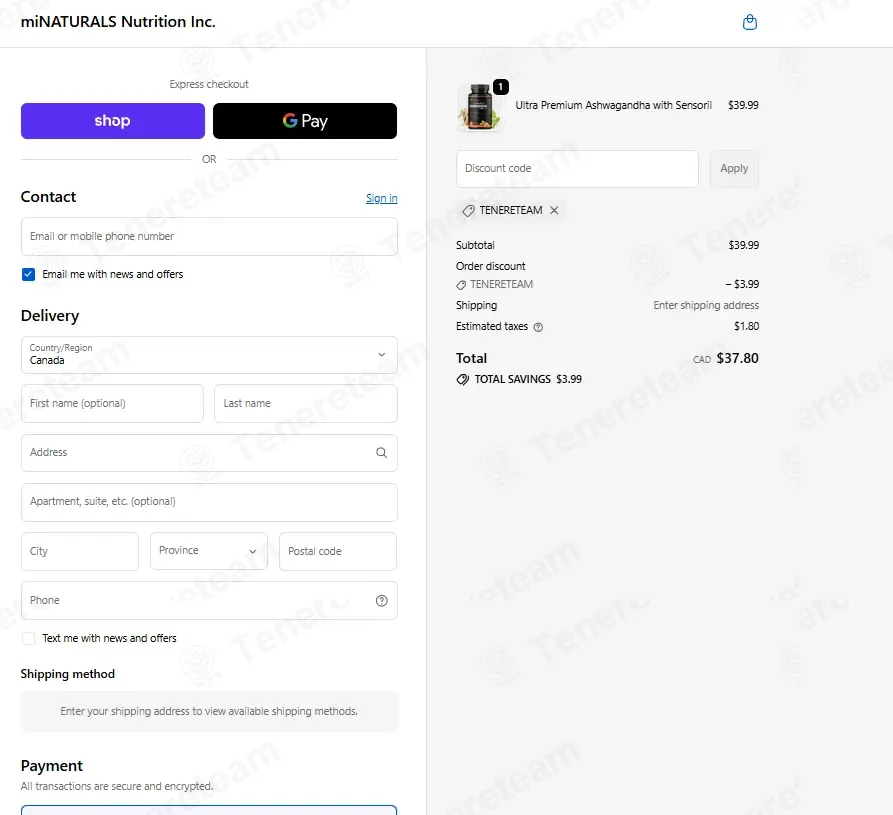The width and height of the screenshot is (893, 815).
Task: Click the Ashwagandha product thumbnail
Action: click(480, 107)
